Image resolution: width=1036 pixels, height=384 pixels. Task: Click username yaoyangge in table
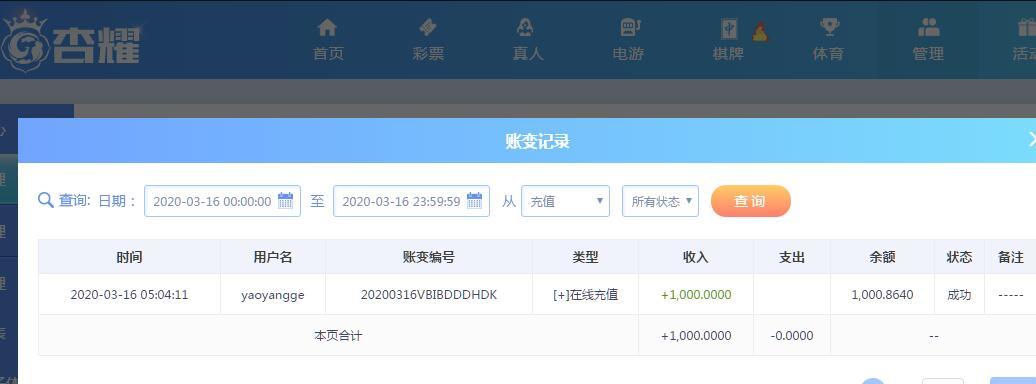pyautogui.click(x=273, y=295)
